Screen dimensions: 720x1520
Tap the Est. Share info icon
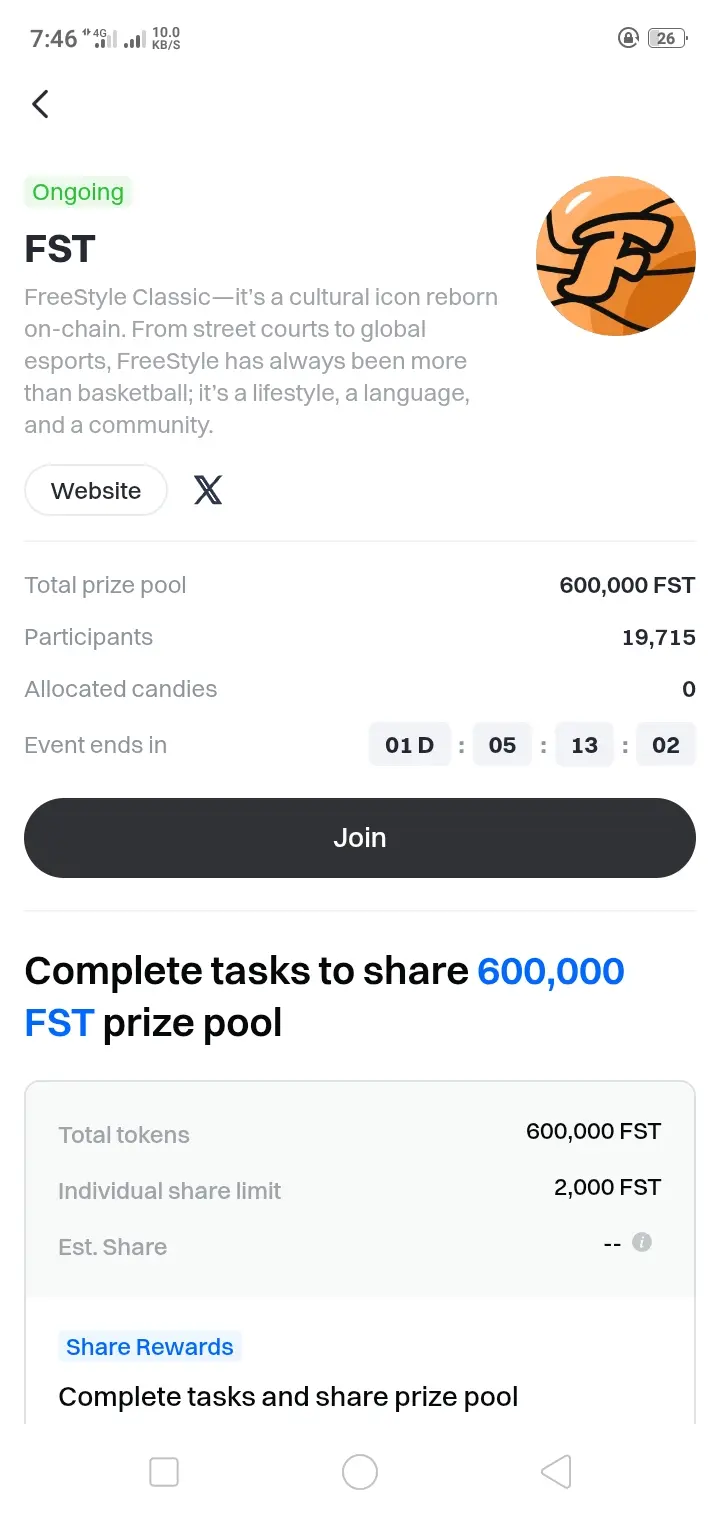[x=642, y=1243]
